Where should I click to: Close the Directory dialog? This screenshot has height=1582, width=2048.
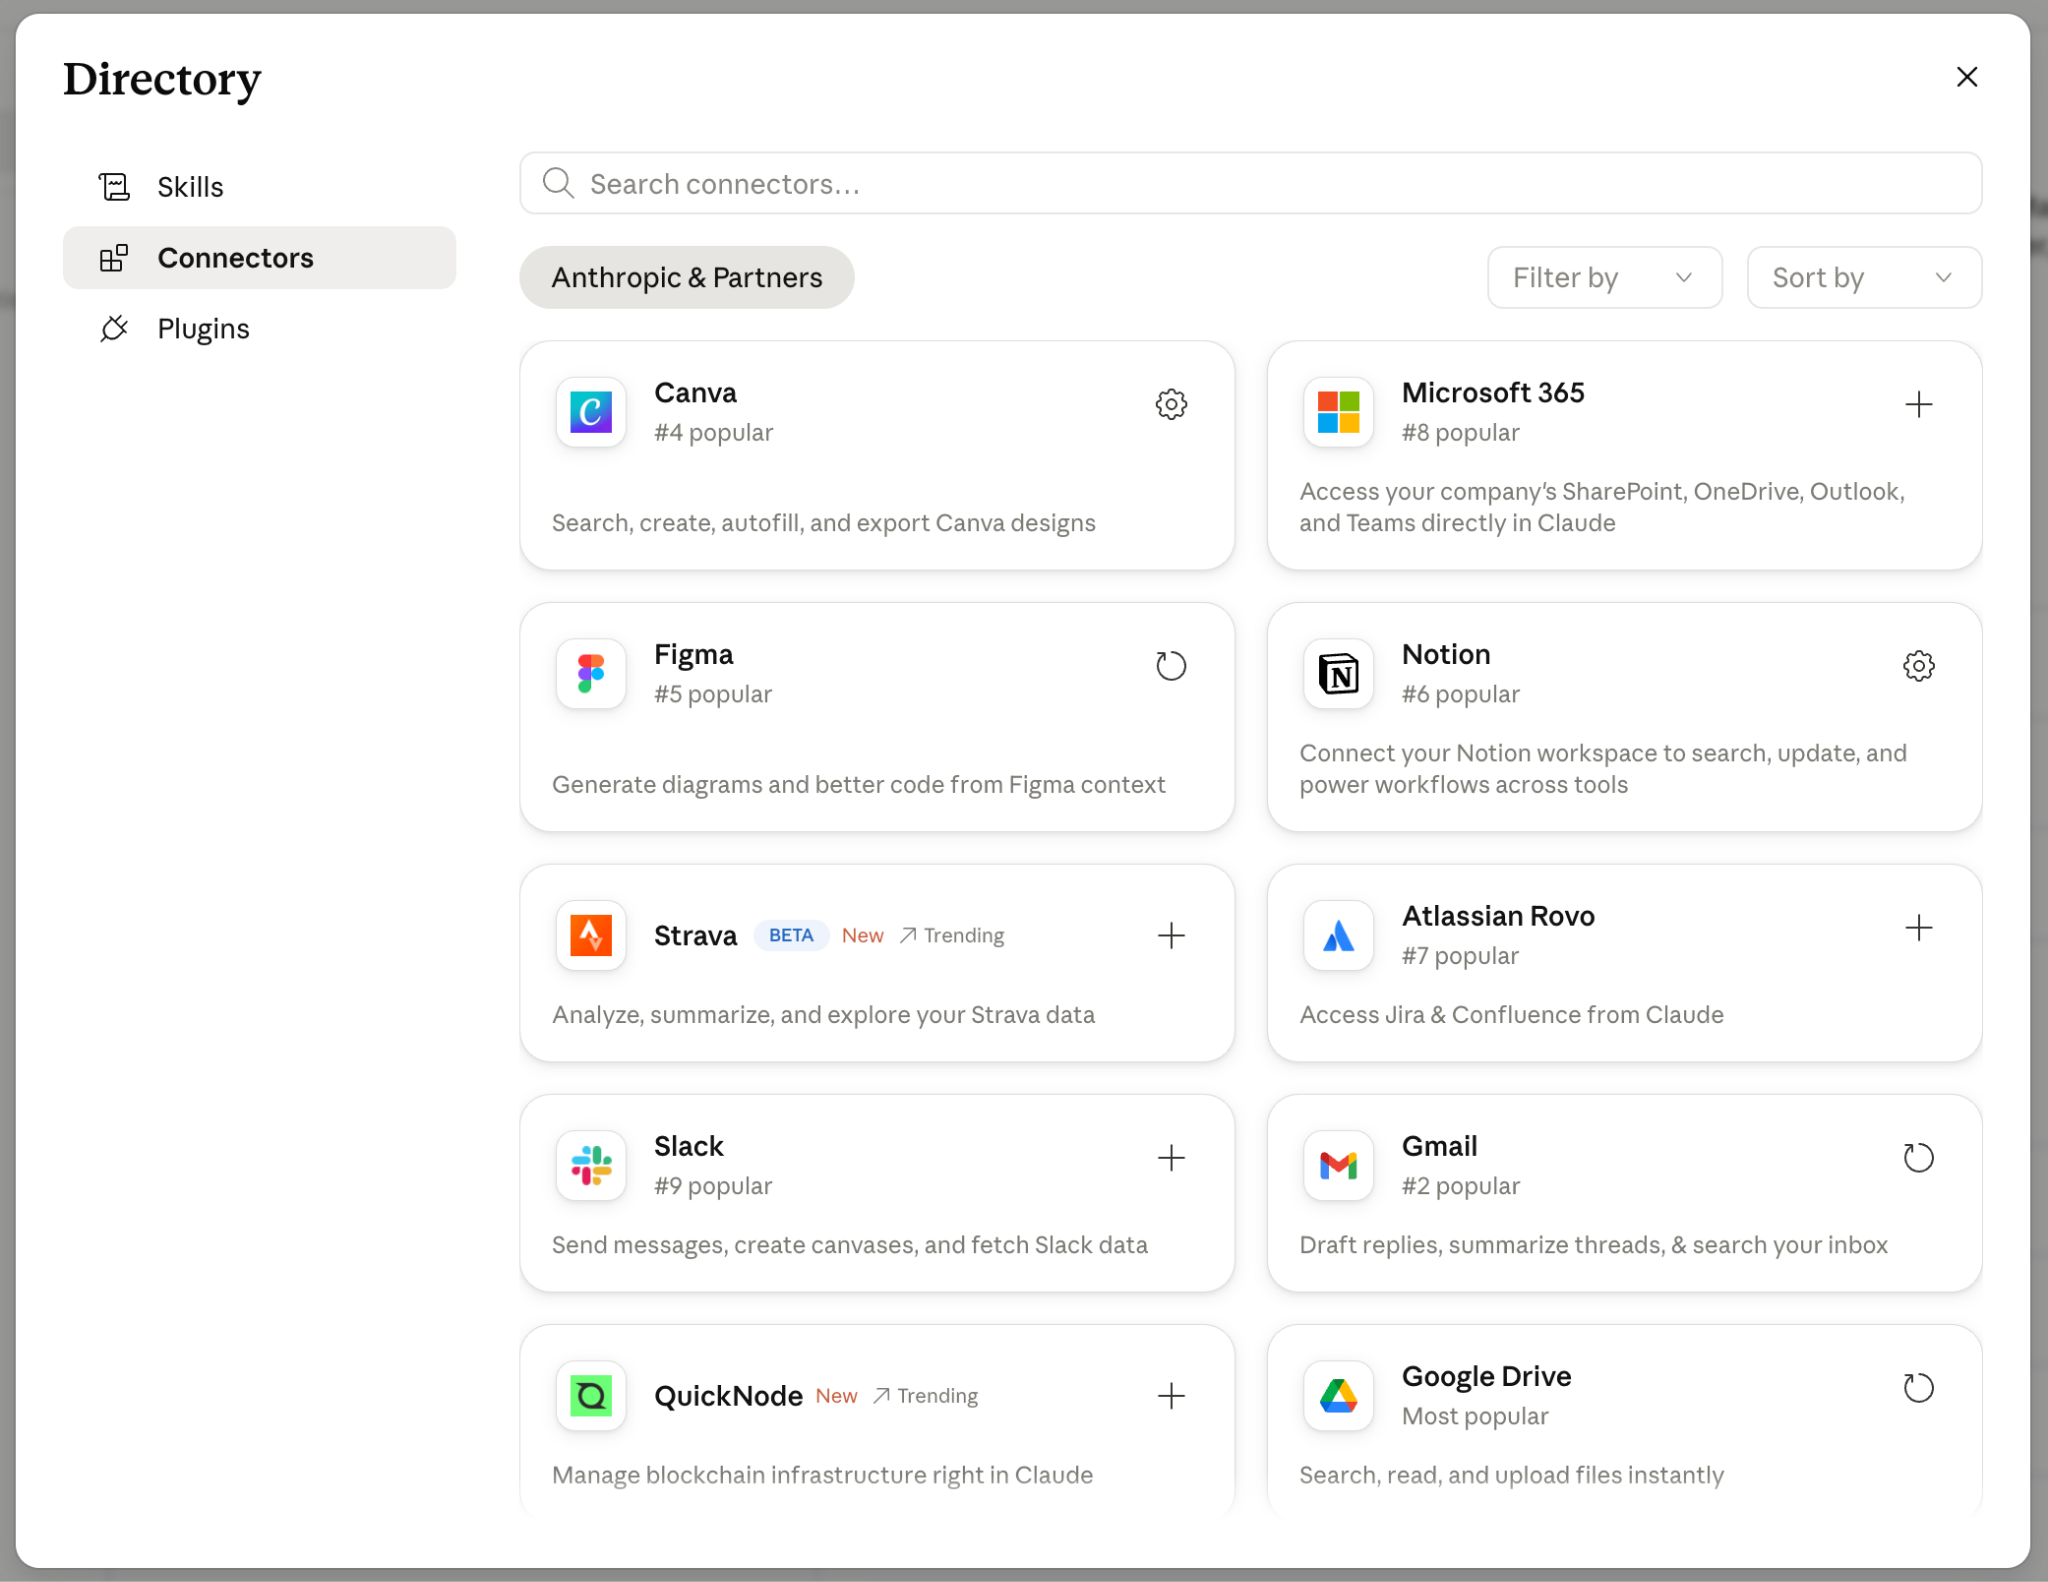tap(1966, 77)
